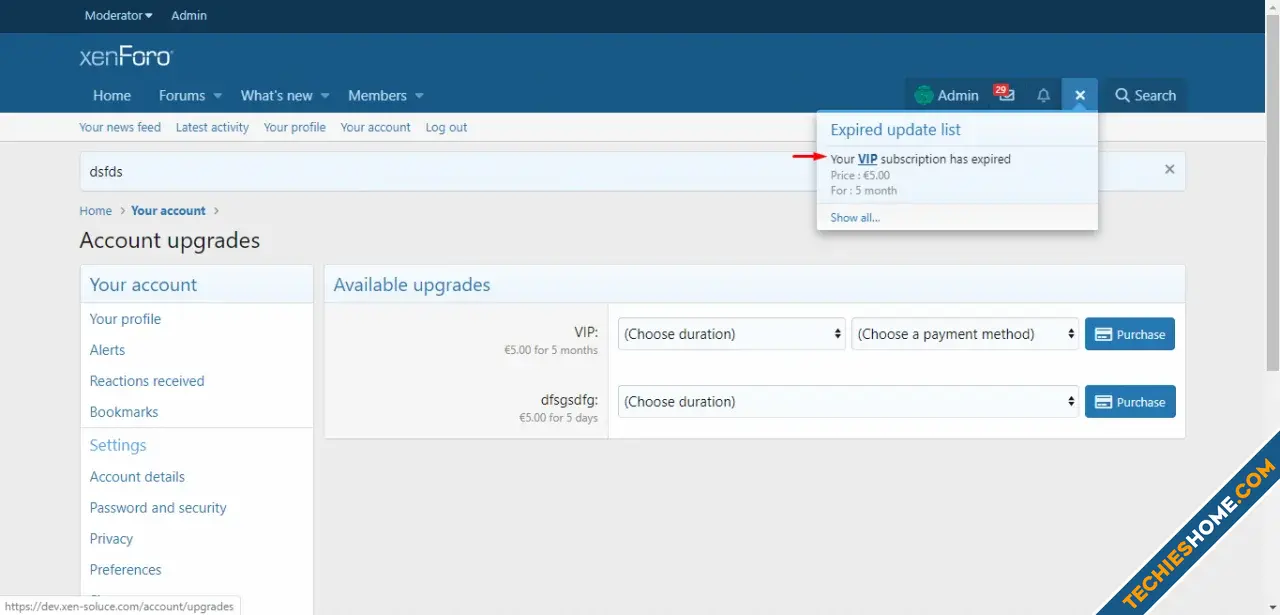Click the xenForo logo
This screenshot has width=1280, height=615.
point(126,57)
